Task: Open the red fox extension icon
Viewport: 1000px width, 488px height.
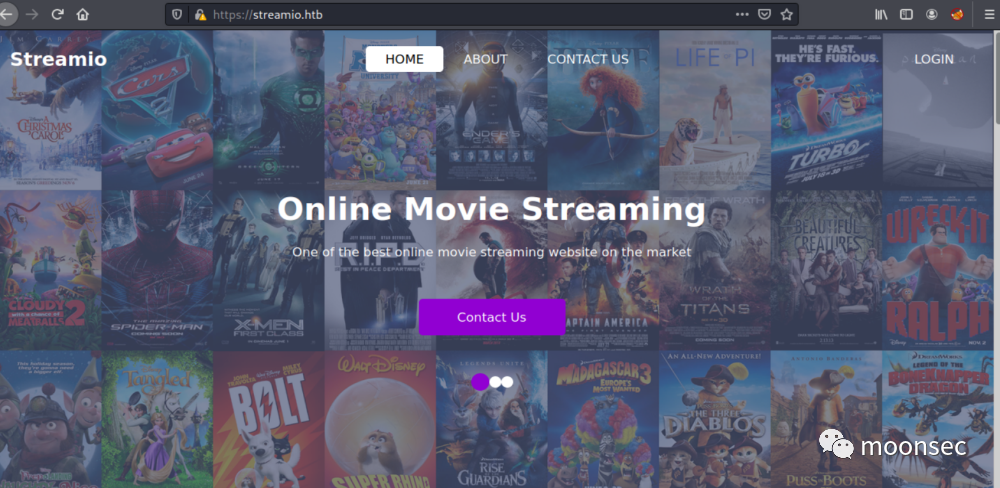Action: click(x=957, y=14)
